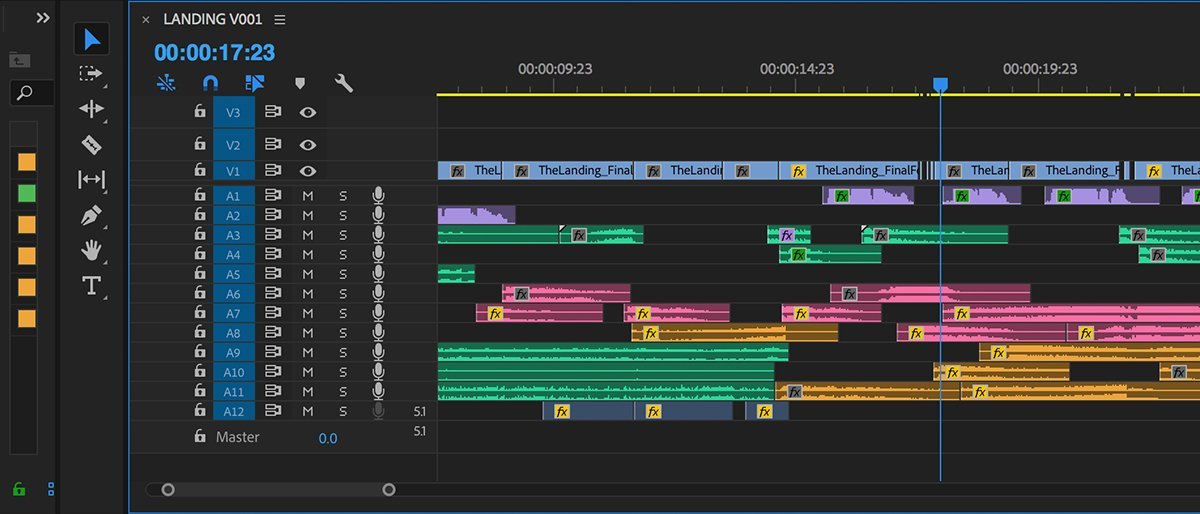1200x514 pixels.
Task: Click the voice-over microphone on track A10
Action: [x=378, y=372]
